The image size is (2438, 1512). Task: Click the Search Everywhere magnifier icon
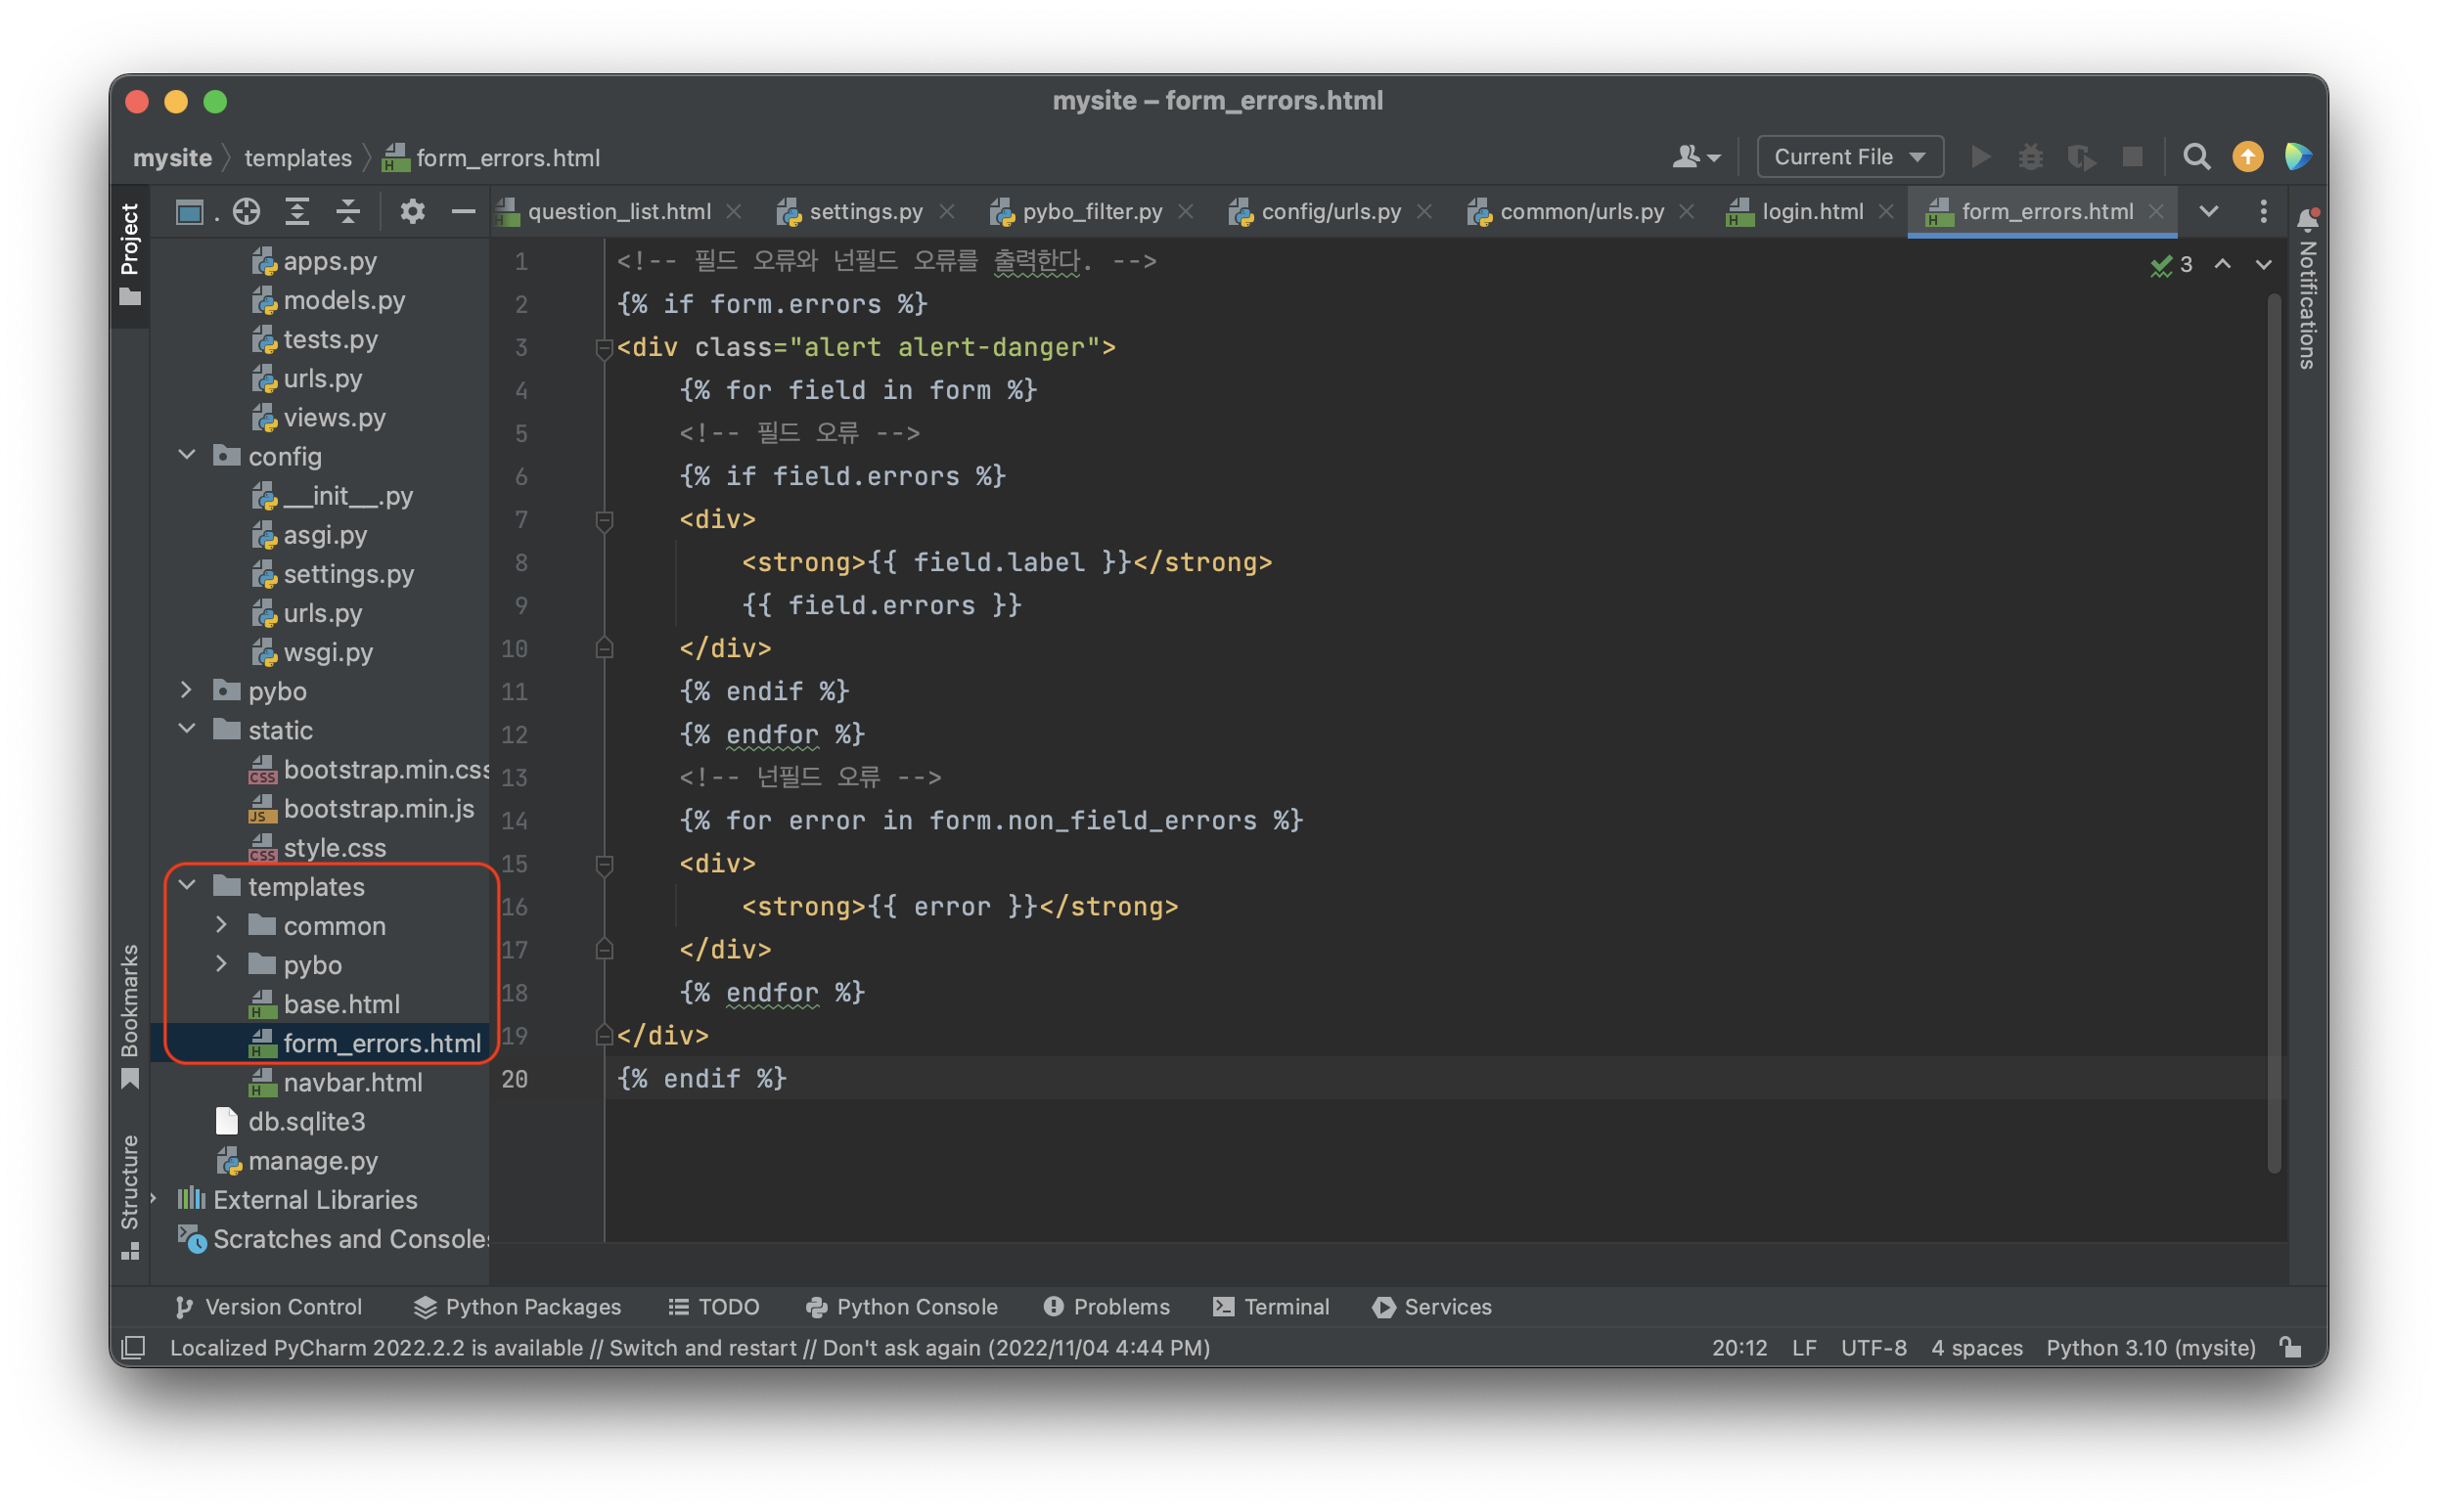click(x=2196, y=157)
